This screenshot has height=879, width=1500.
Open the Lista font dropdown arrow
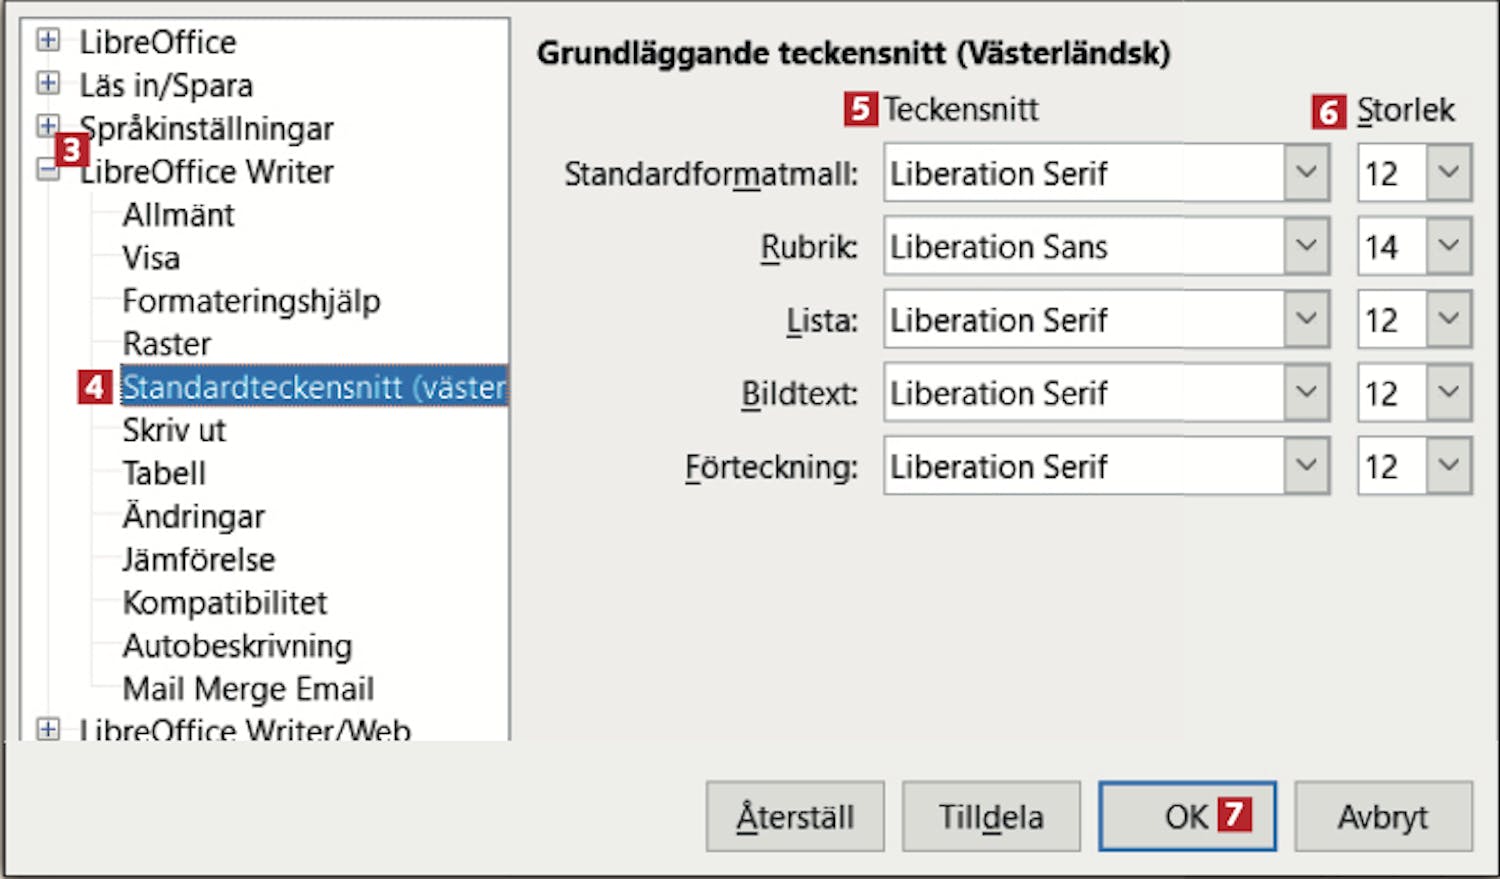(1306, 320)
